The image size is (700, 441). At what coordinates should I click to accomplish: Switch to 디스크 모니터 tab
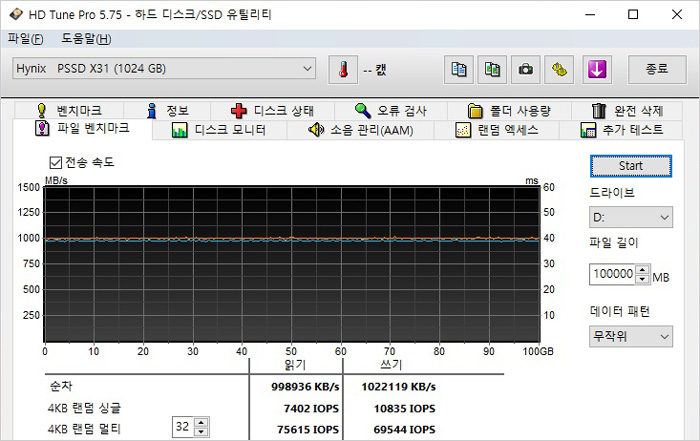click(219, 130)
